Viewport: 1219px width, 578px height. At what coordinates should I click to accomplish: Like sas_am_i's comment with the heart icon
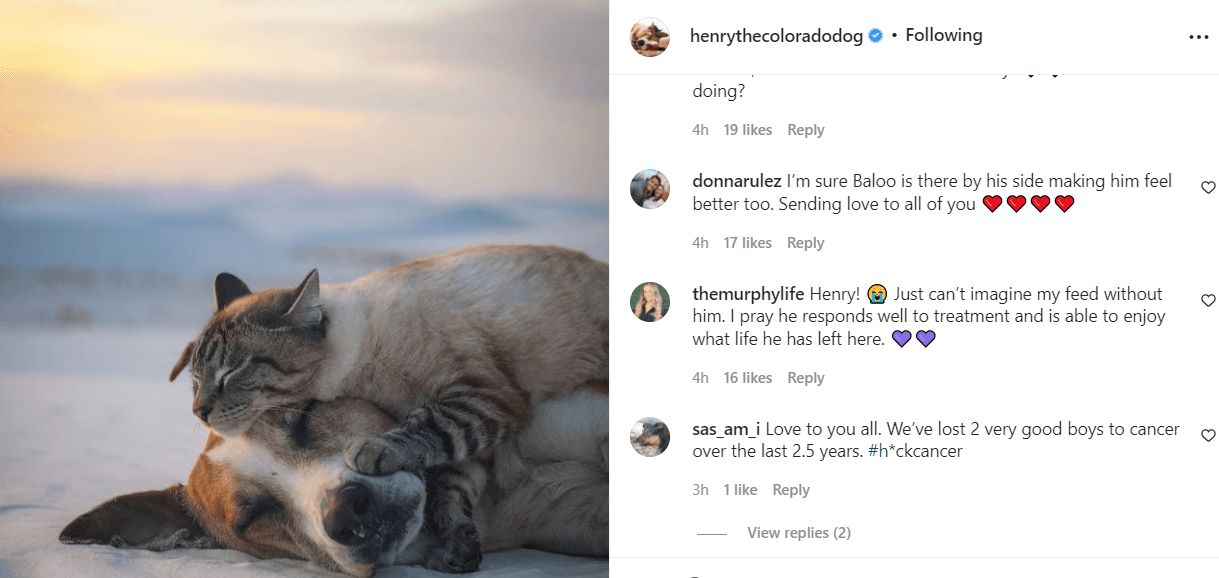click(x=1208, y=436)
